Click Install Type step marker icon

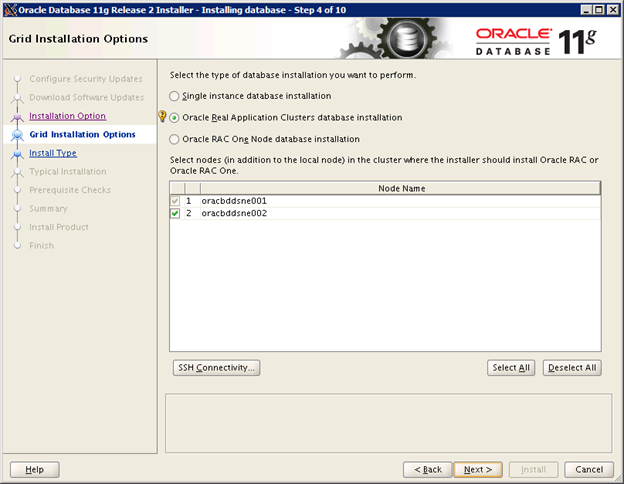point(17,154)
